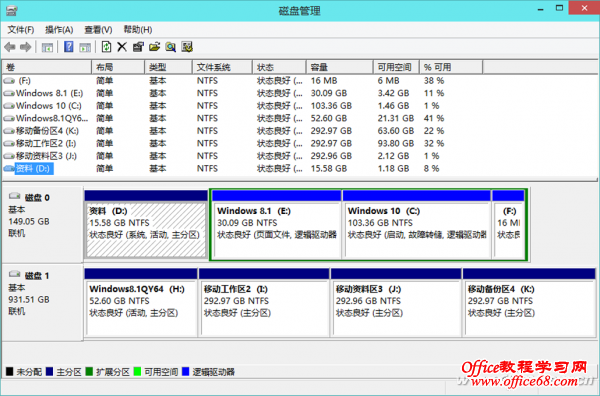Viewport: 600px width, 396px height.
Task: Open the 操作(A) menu
Action: click(x=59, y=30)
